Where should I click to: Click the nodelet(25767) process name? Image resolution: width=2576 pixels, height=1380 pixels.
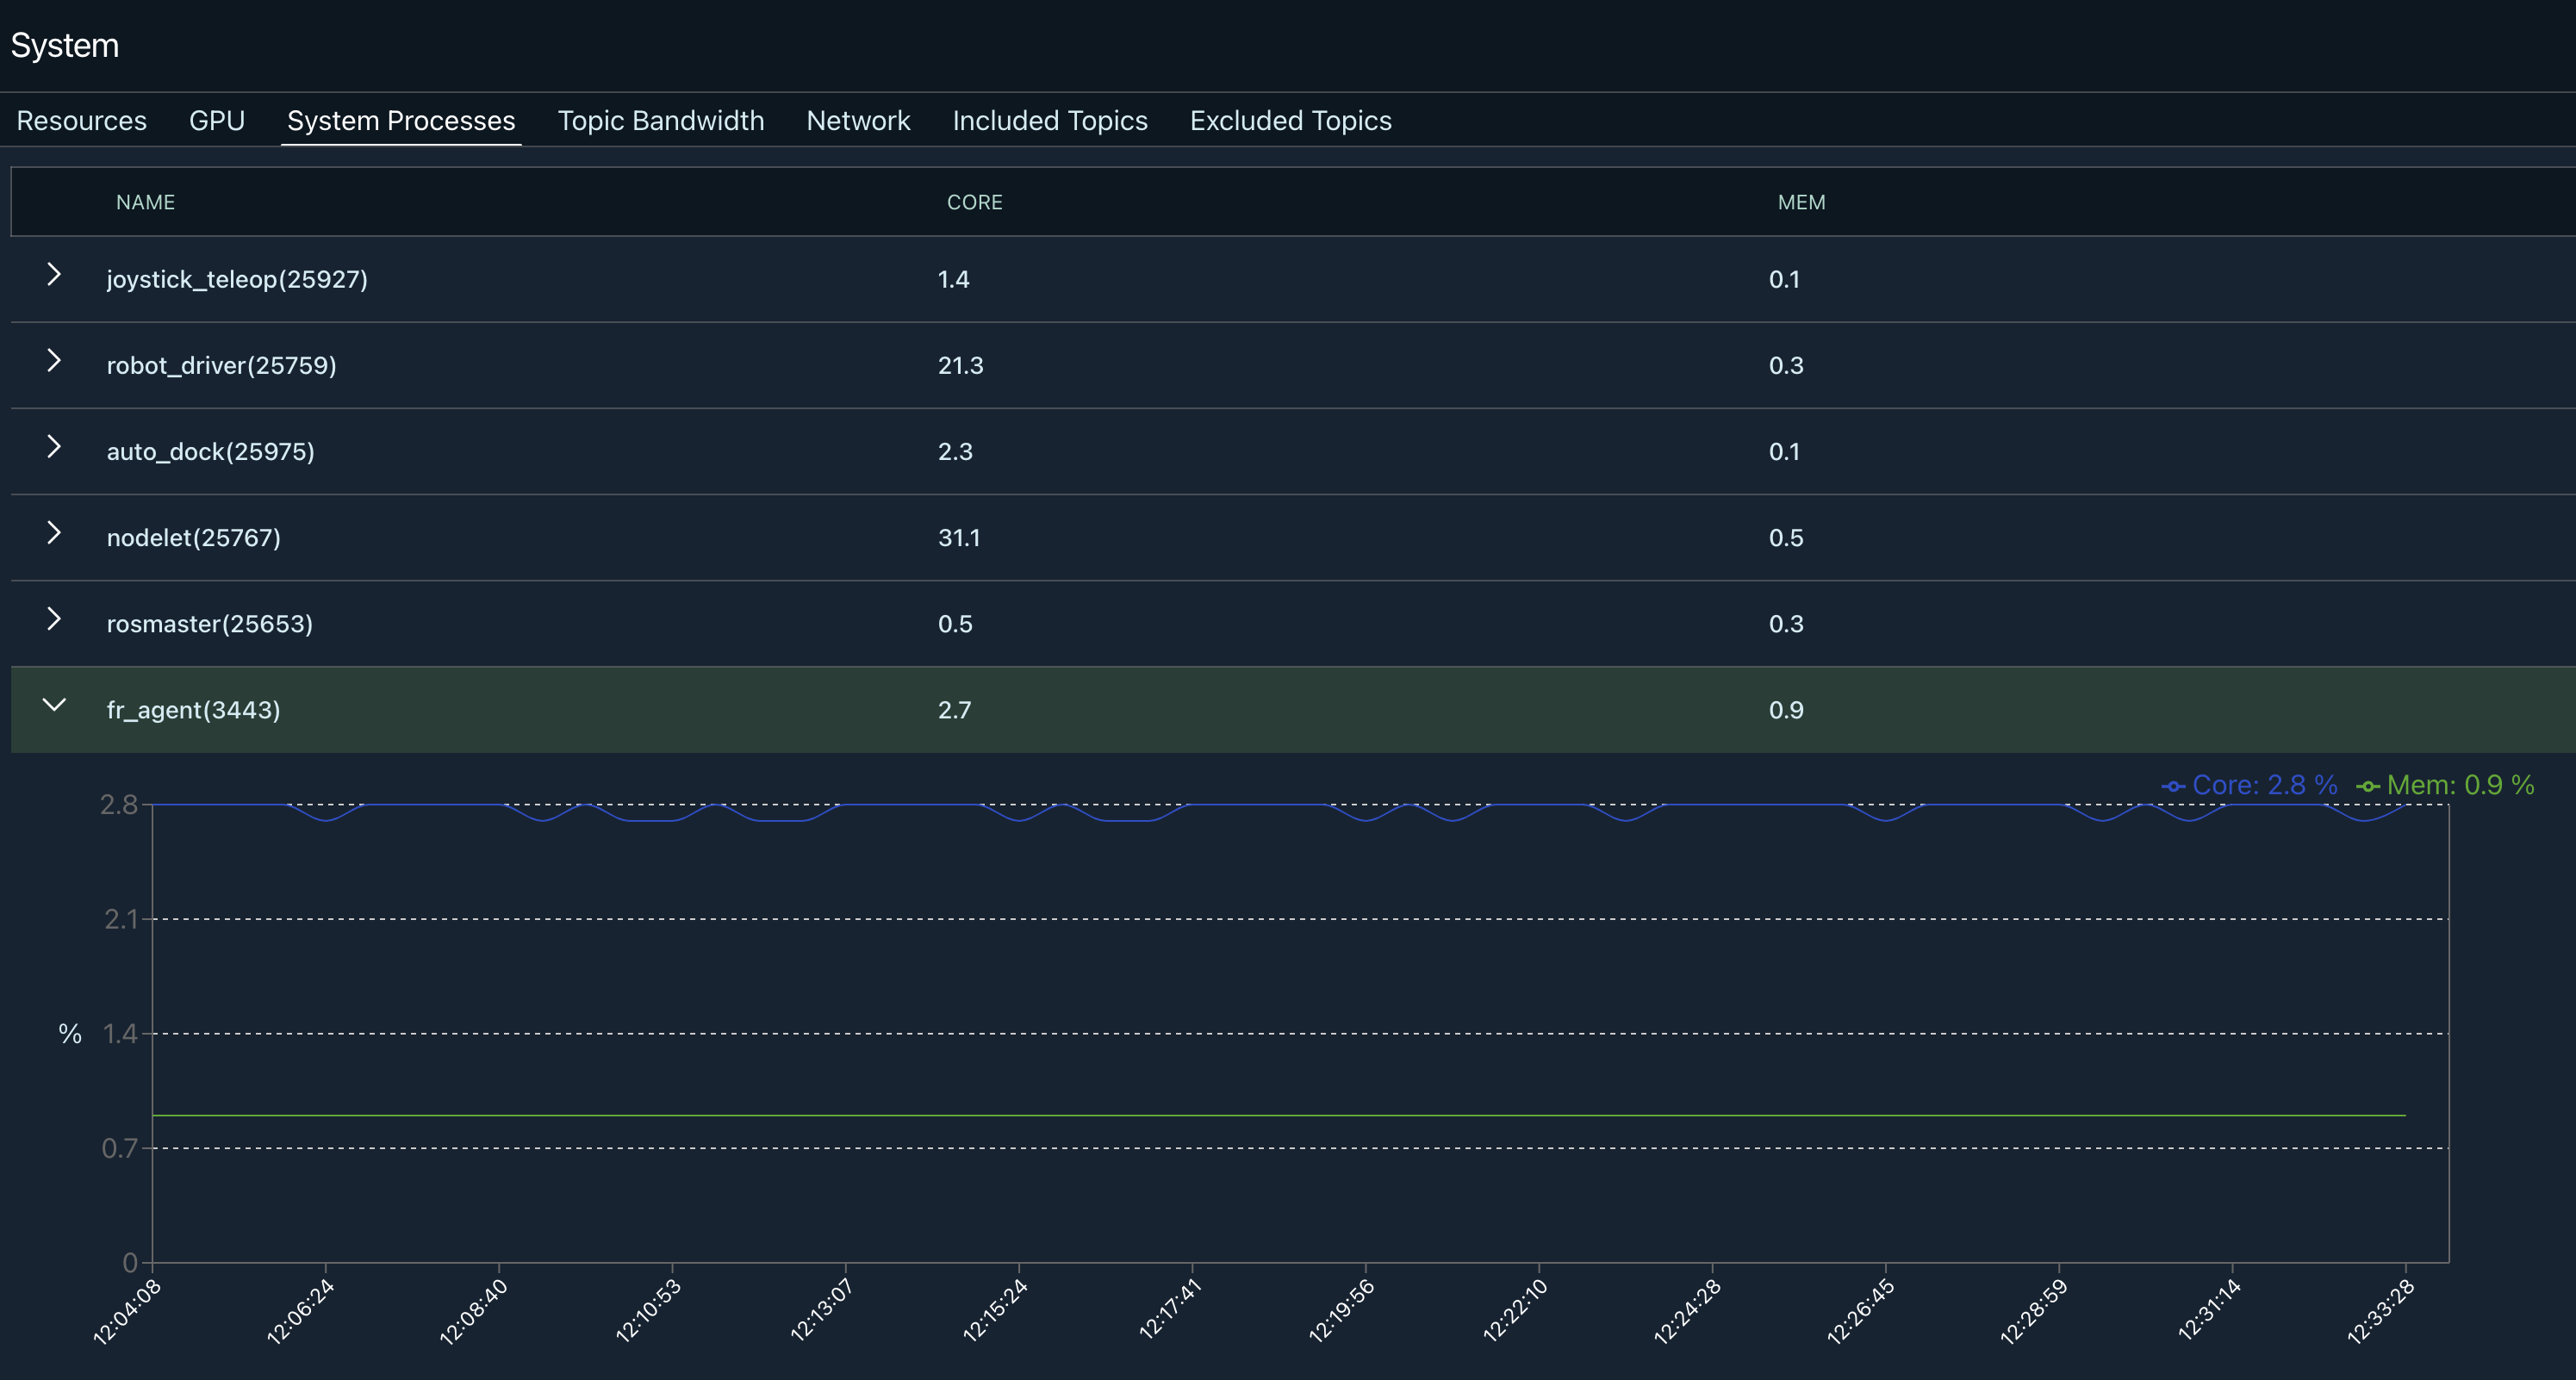pos(193,537)
